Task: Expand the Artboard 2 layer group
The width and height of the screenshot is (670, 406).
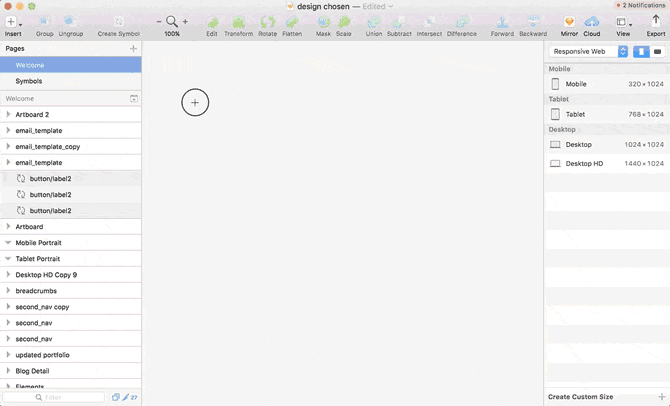Action: pyautogui.click(x=9, y=115)
